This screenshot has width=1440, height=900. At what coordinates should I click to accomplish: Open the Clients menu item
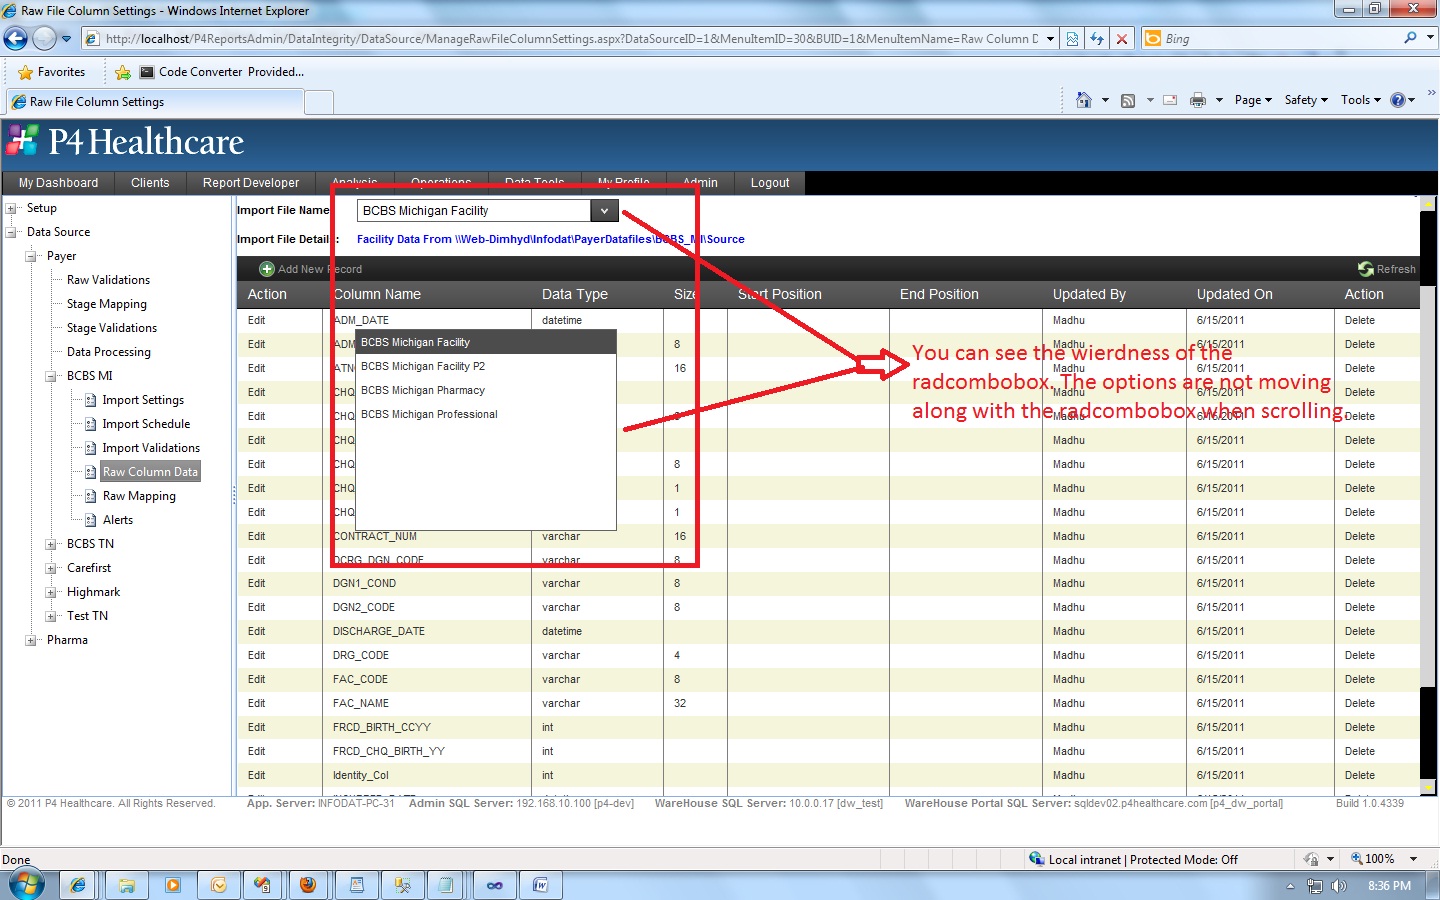click(x=150, y=183)
